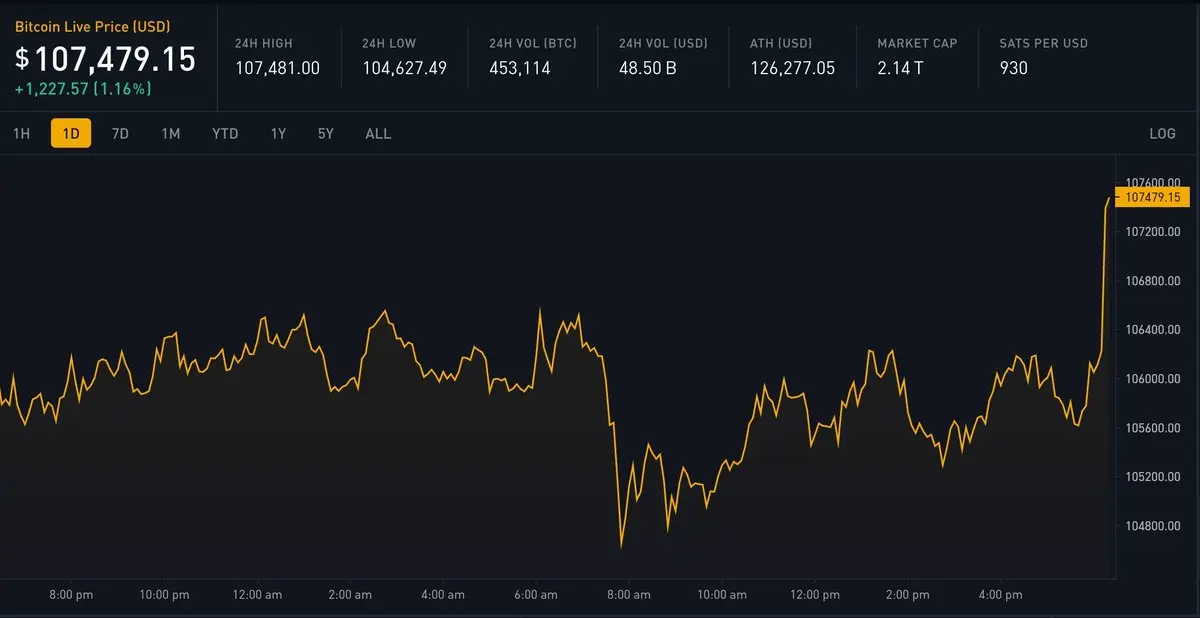Click the 10:00 am x-axis label
Image resolution: width=1200 pixels, height=618 pixels.
click(722, 594)
